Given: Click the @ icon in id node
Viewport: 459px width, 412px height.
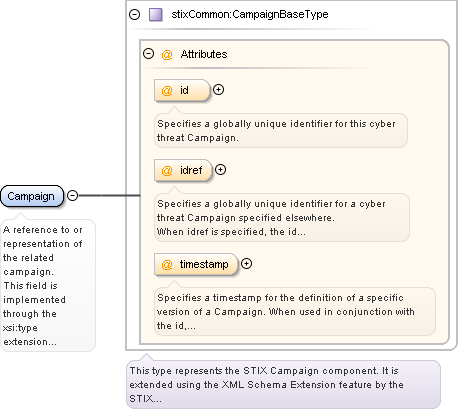Looking at the screenshot, I should pyautogui.click(x=167, y=90).
